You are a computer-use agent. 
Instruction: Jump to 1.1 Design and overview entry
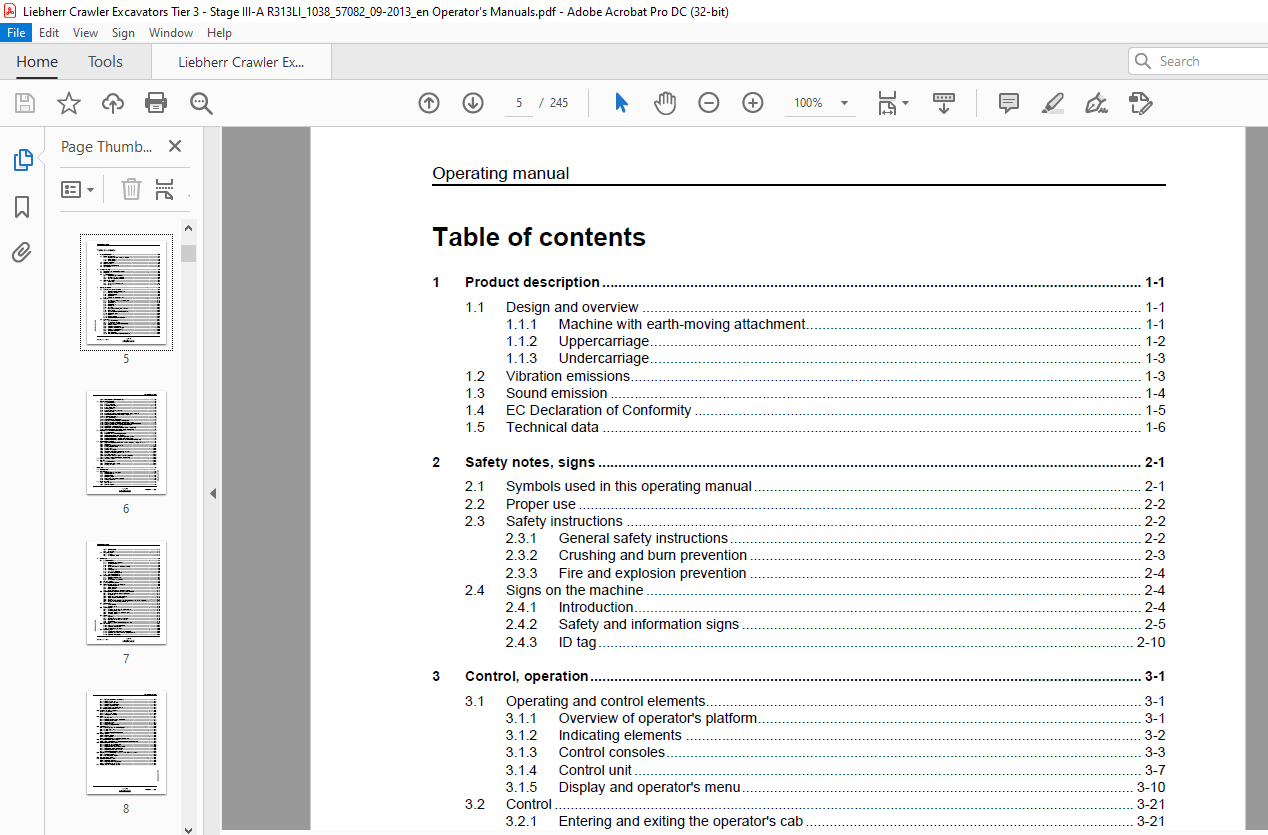tap(815, 307)
